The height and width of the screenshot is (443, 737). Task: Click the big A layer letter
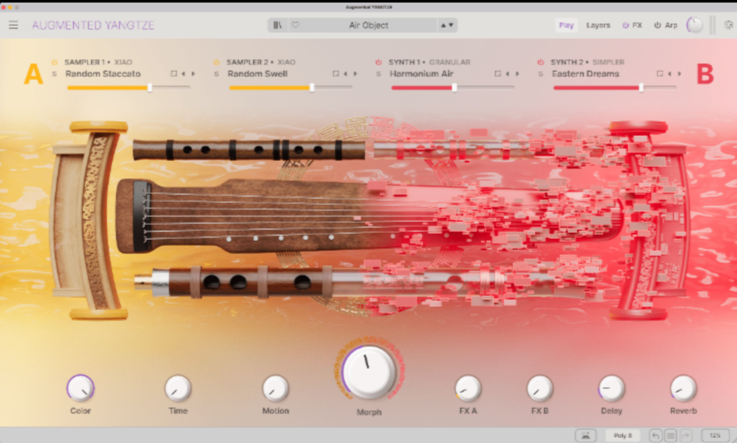[33, 74]
